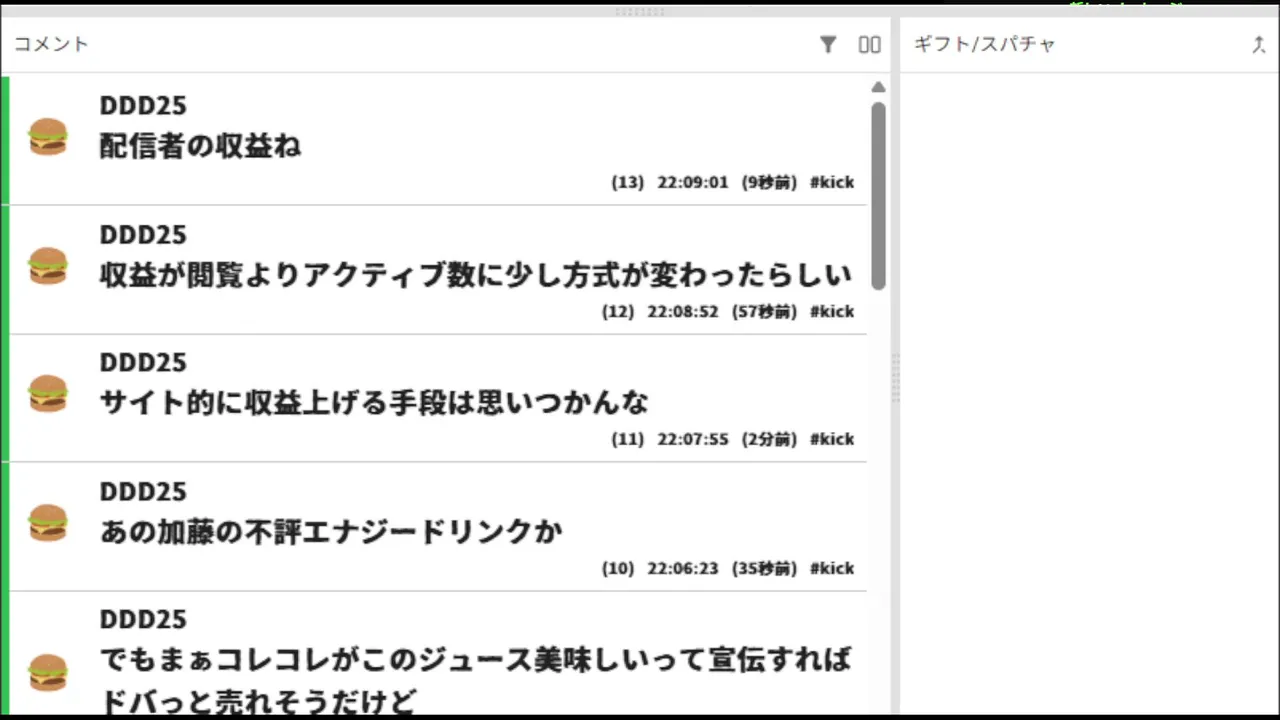Select comment 収益が閲覧よりアクティブ数に少し方式が変わったらしい
Image resolution: width=1280 pixels, height=720 pixels.
476,274
